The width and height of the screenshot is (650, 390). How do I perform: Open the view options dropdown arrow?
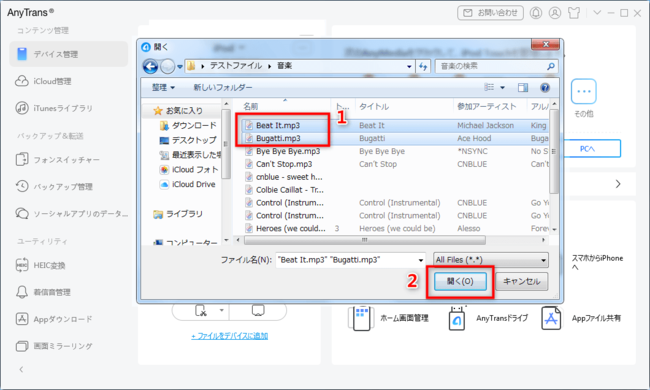pyautogui.click(x=502, y=87)
